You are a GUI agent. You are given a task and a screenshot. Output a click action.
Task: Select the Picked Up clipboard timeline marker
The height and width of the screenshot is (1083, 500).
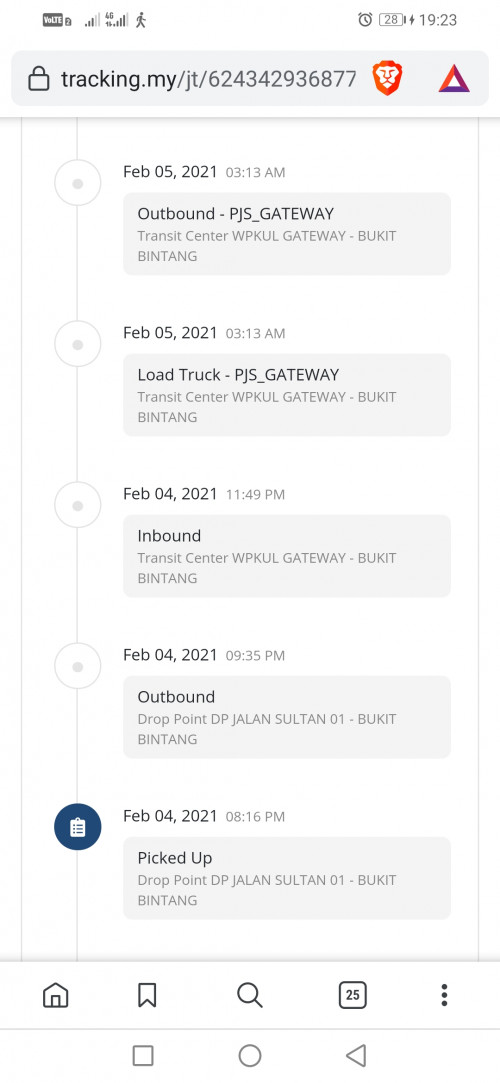point(78,827)
